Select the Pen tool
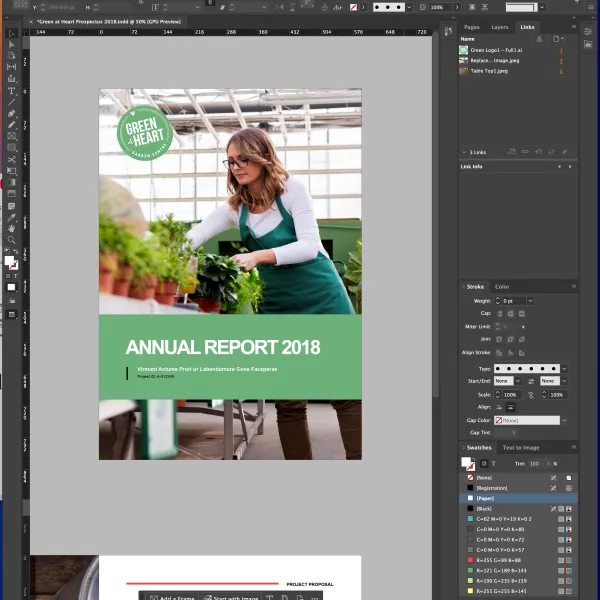This screenshot has height=600, width=600. (x=12, y=113)
